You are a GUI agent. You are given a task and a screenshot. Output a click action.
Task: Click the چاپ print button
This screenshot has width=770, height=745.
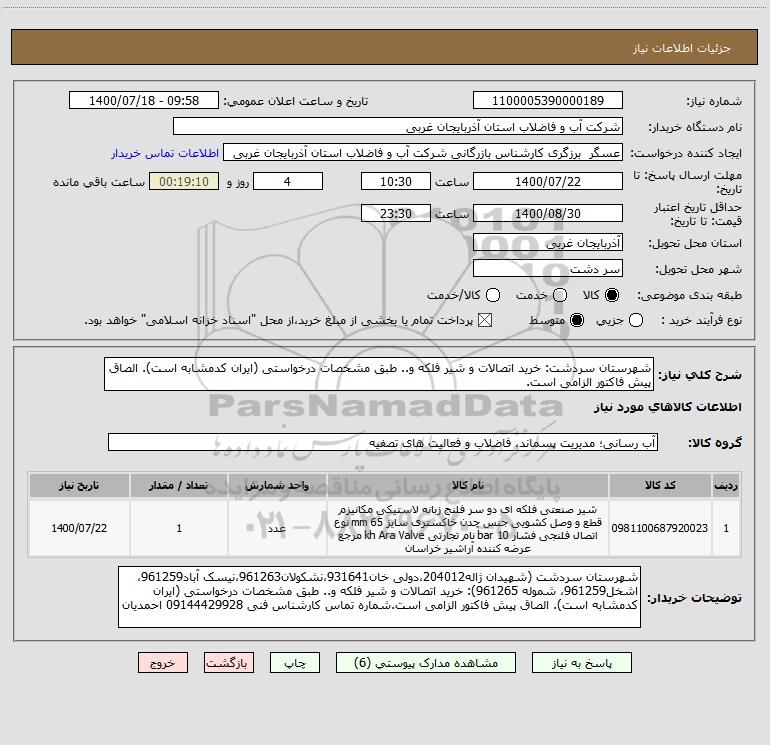click(295, 663)
